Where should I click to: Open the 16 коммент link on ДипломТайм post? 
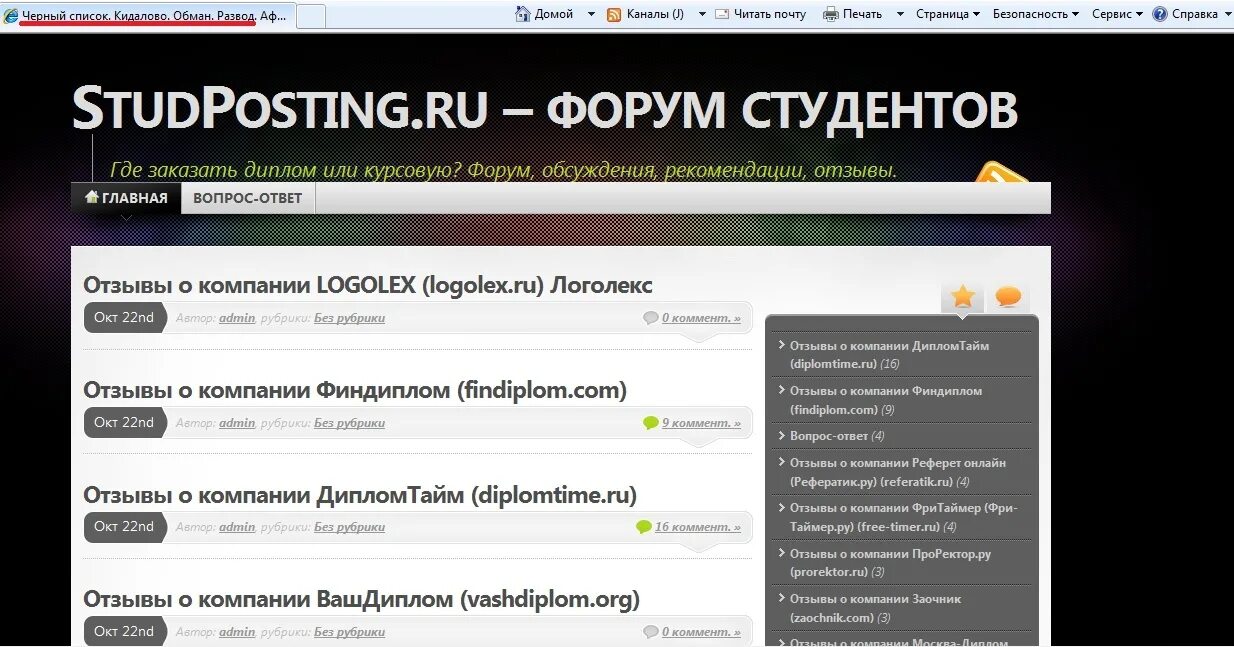[x=700, y=526]
